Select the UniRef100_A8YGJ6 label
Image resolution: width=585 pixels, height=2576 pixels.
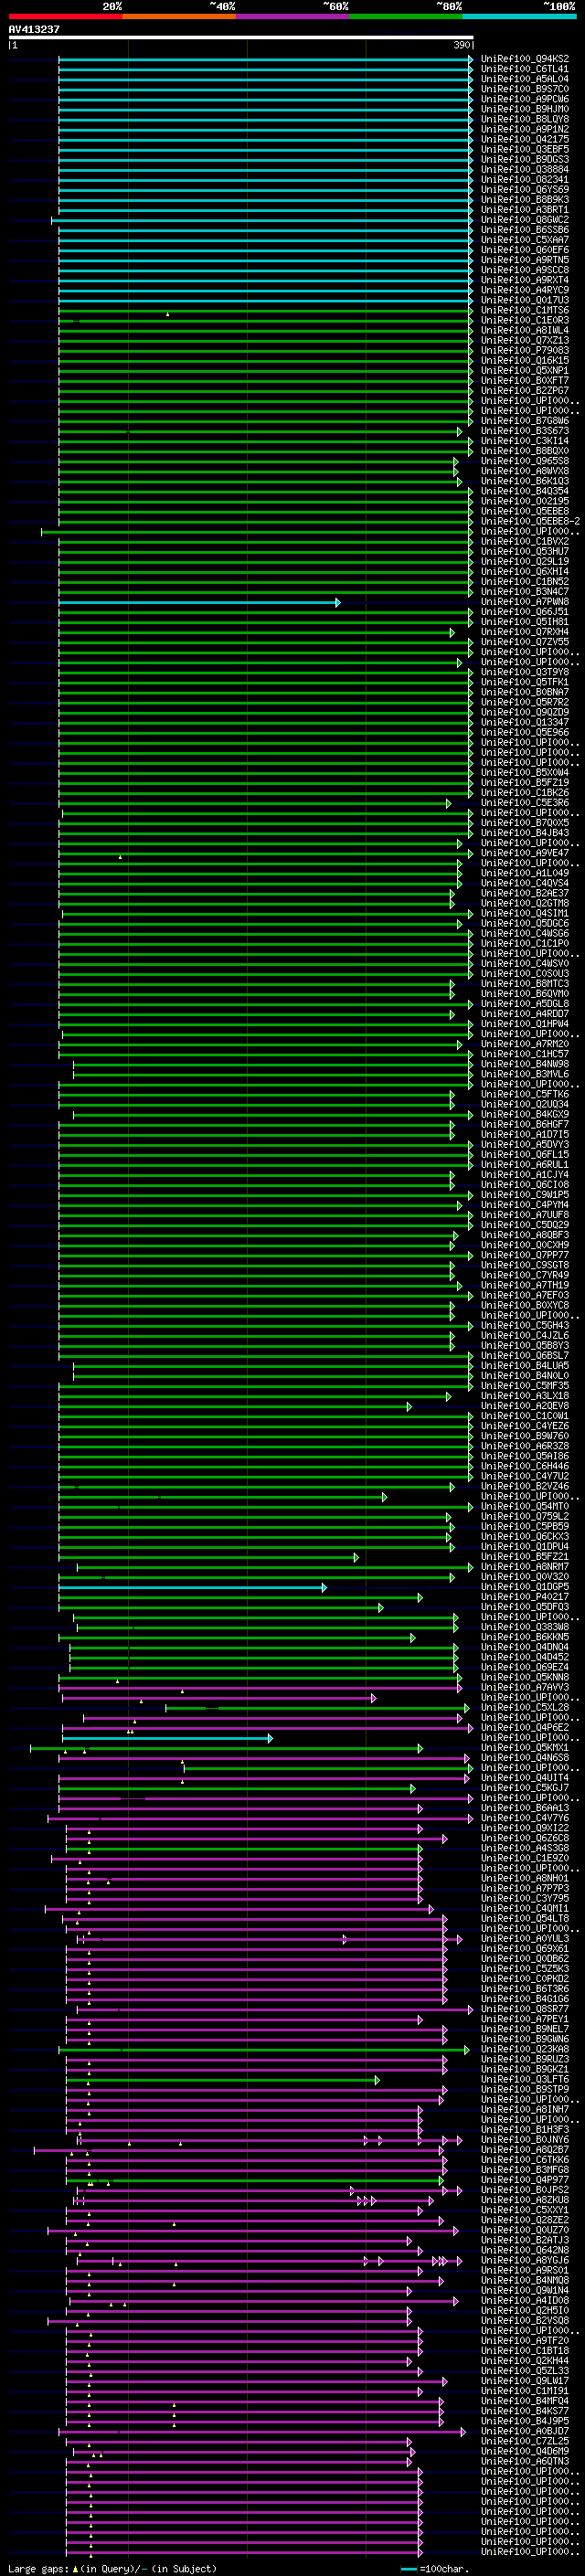[525, 2261]
